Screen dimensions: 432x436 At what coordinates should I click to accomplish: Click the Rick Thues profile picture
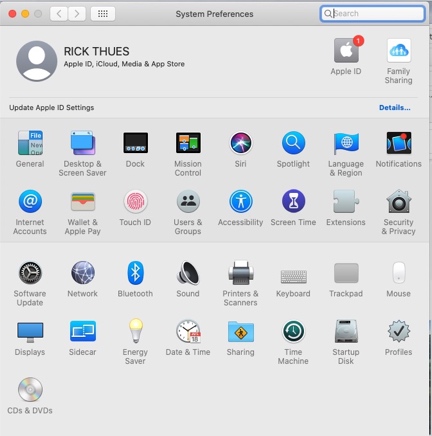coord(37,61)
